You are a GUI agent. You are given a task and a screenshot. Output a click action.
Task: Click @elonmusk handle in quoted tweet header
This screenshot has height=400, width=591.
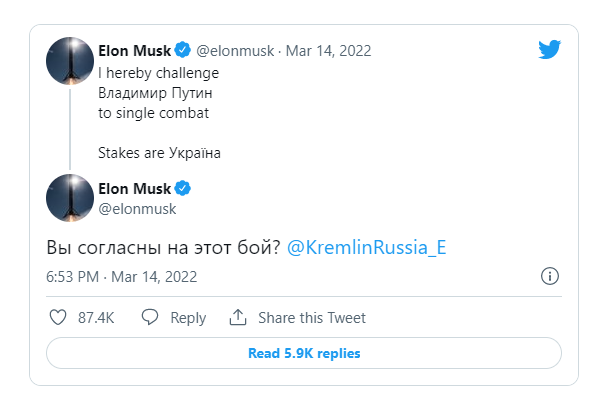coord(235,51)
